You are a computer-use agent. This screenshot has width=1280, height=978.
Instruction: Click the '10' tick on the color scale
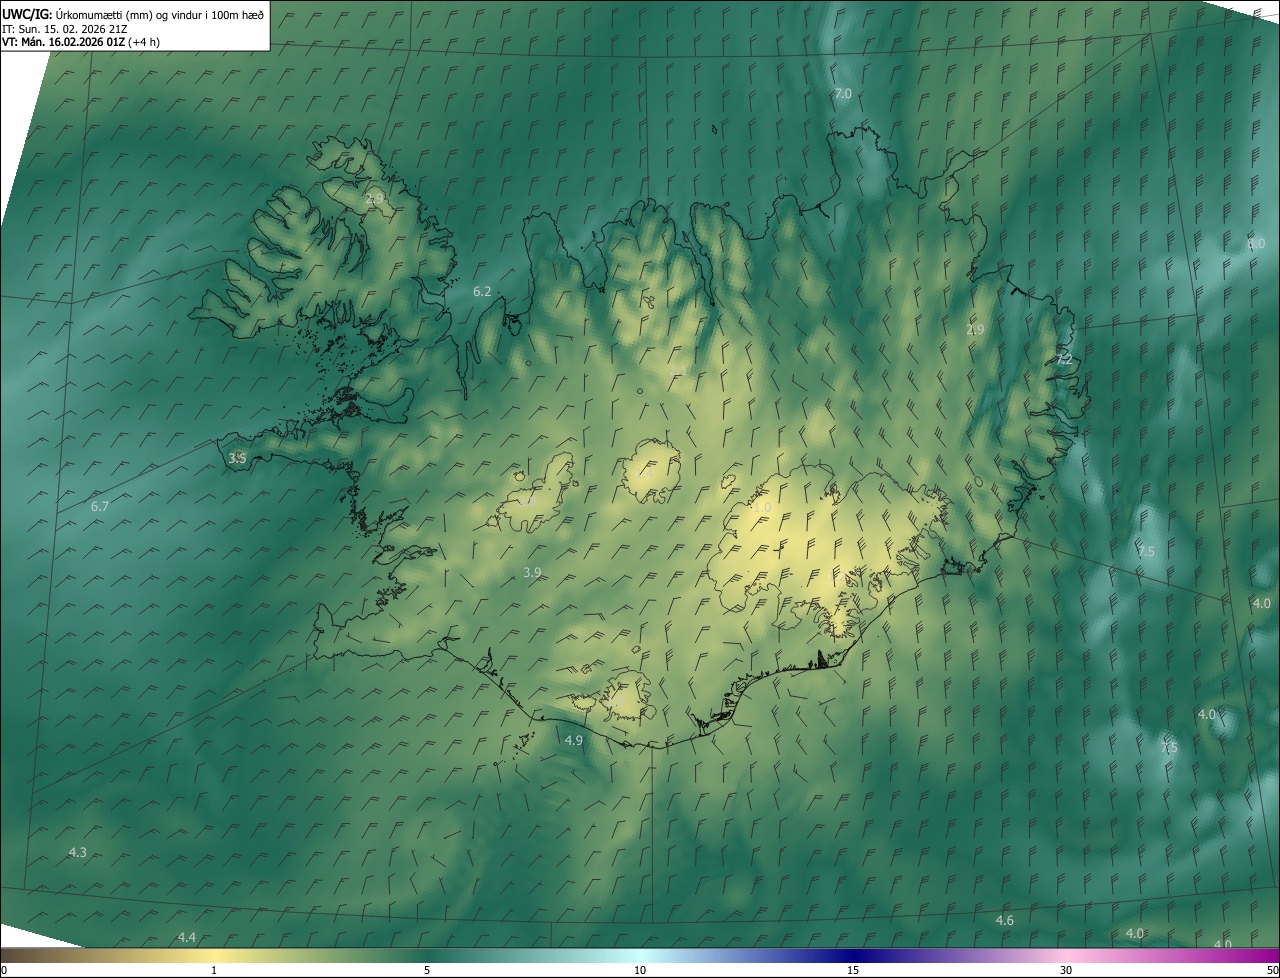point(640,970)
